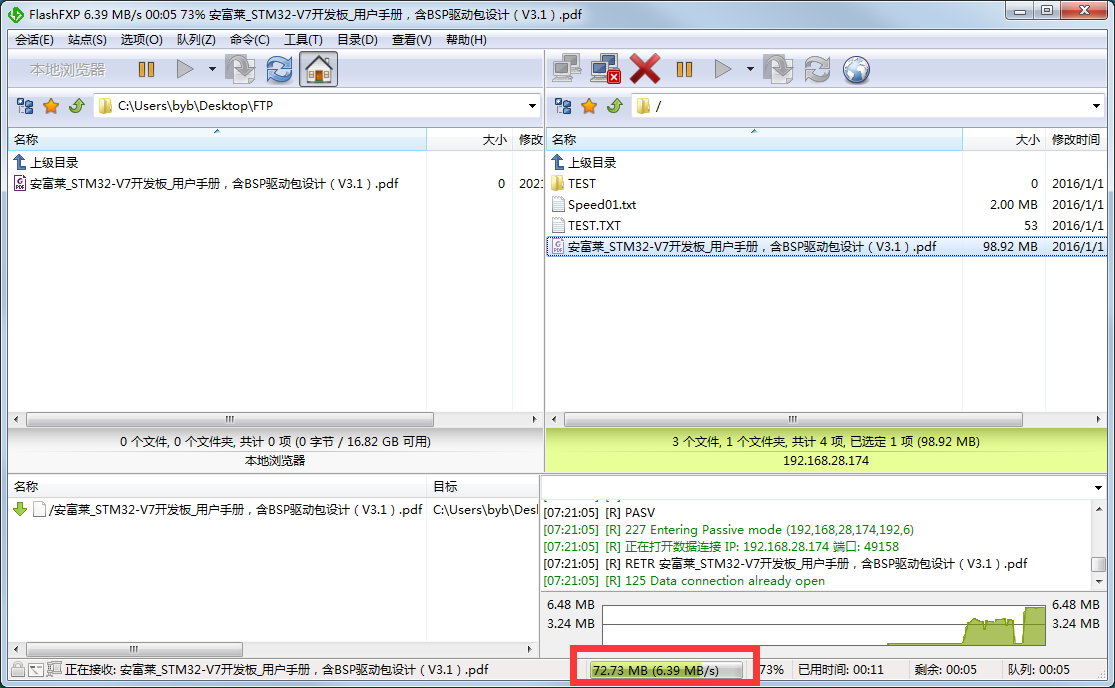Sort the local list by the 名称 column header
Viewport: 1115px width, 688px height.
[x=217, y=139]
